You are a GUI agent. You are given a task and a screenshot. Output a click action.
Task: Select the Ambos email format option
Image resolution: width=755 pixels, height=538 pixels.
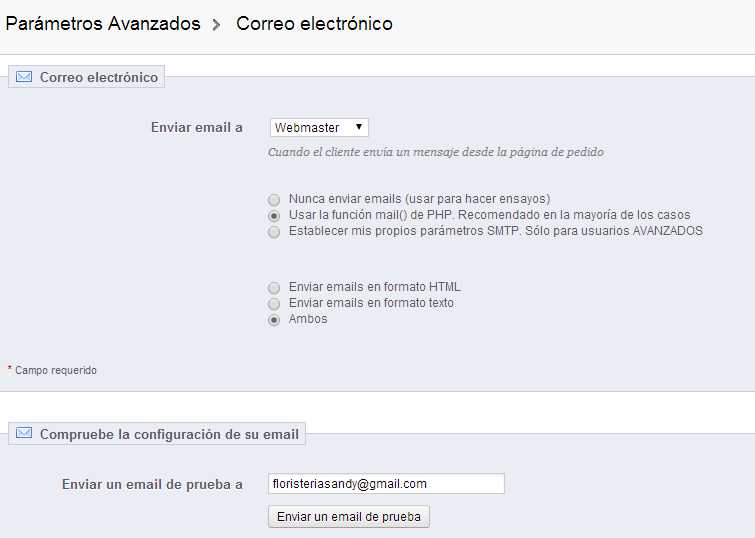(274, 319)
